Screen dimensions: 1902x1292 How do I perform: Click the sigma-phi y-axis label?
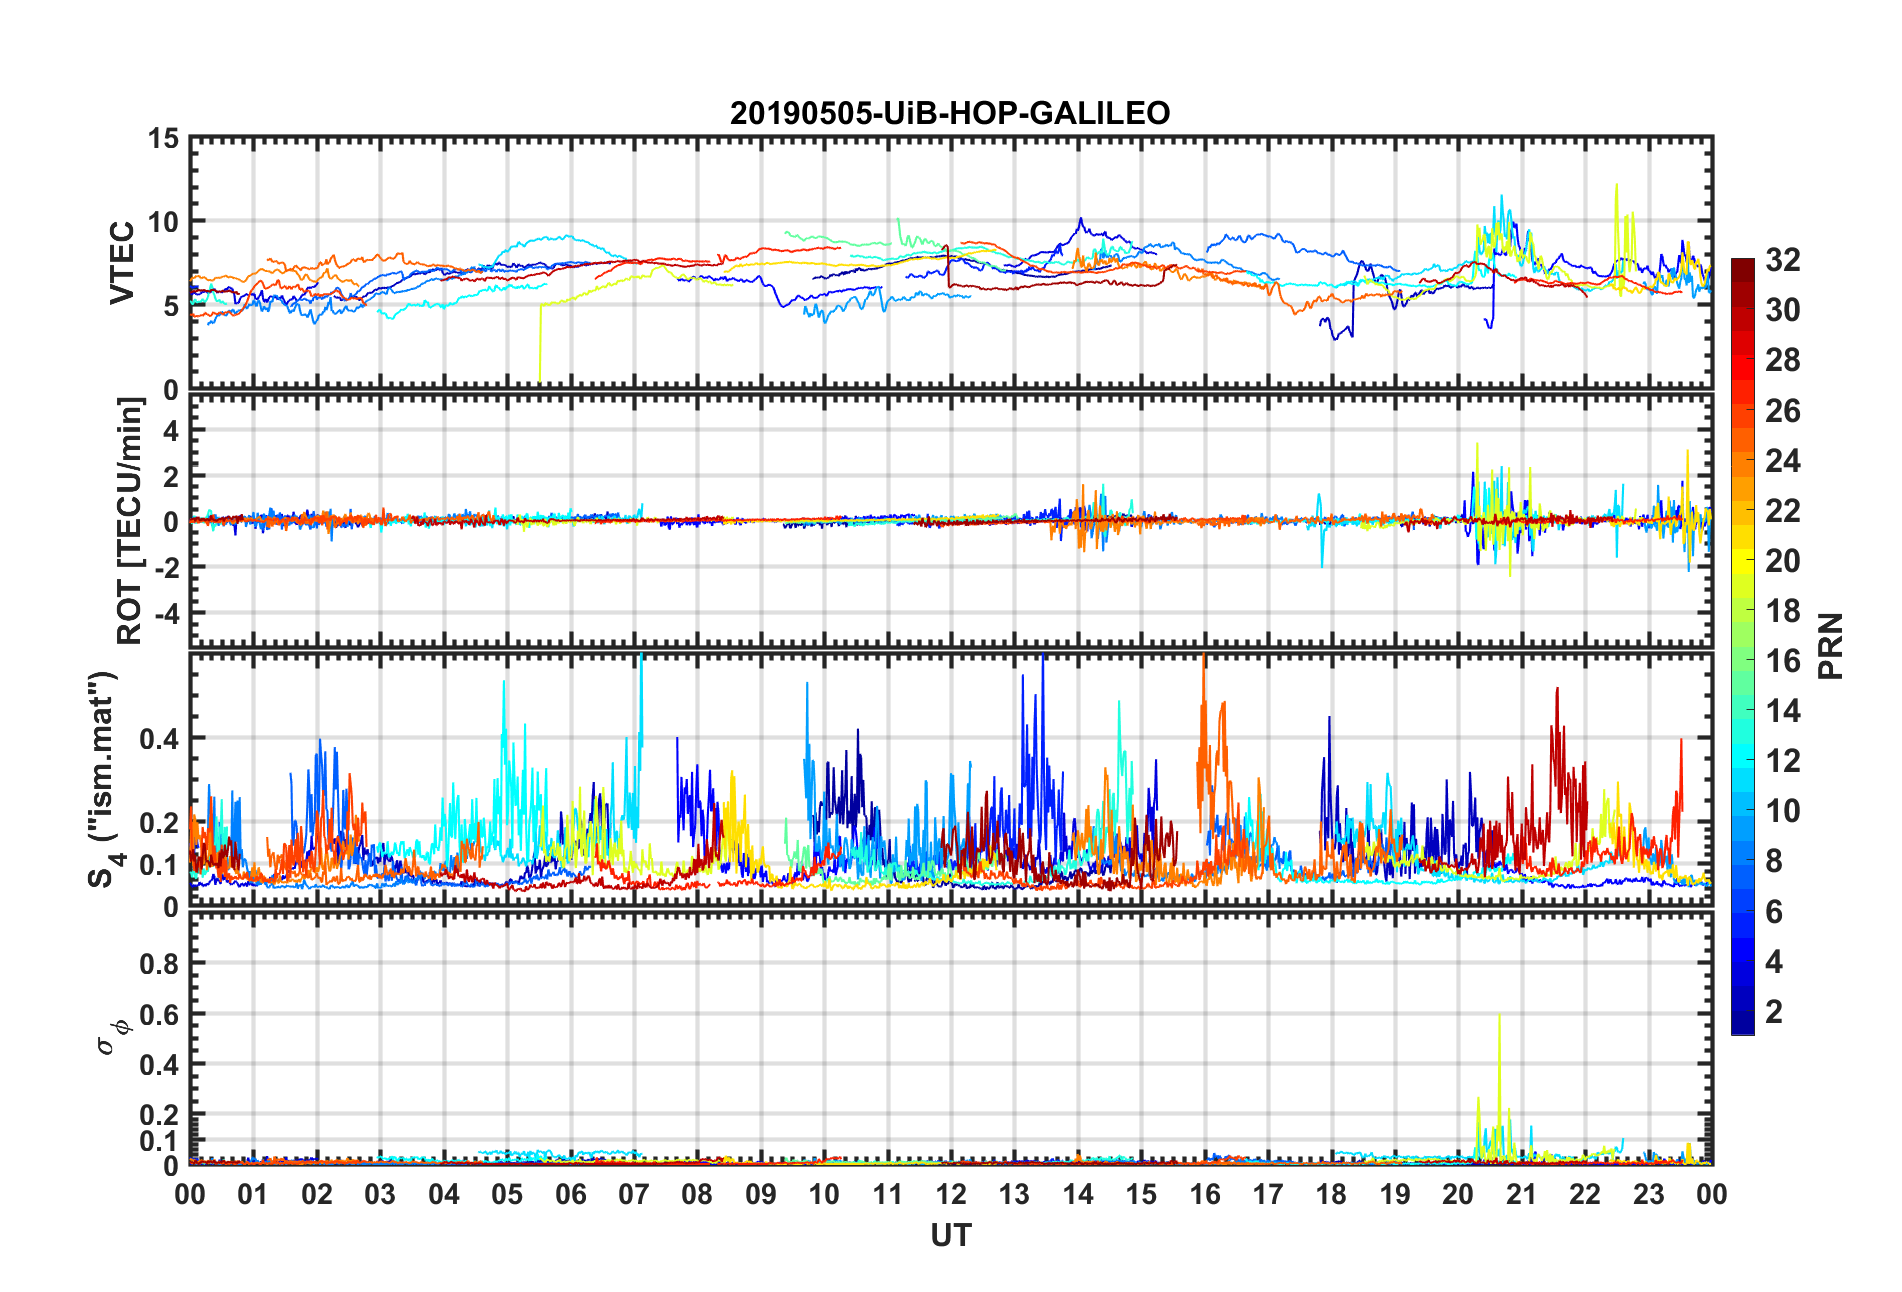click(x=113, y=1036)
